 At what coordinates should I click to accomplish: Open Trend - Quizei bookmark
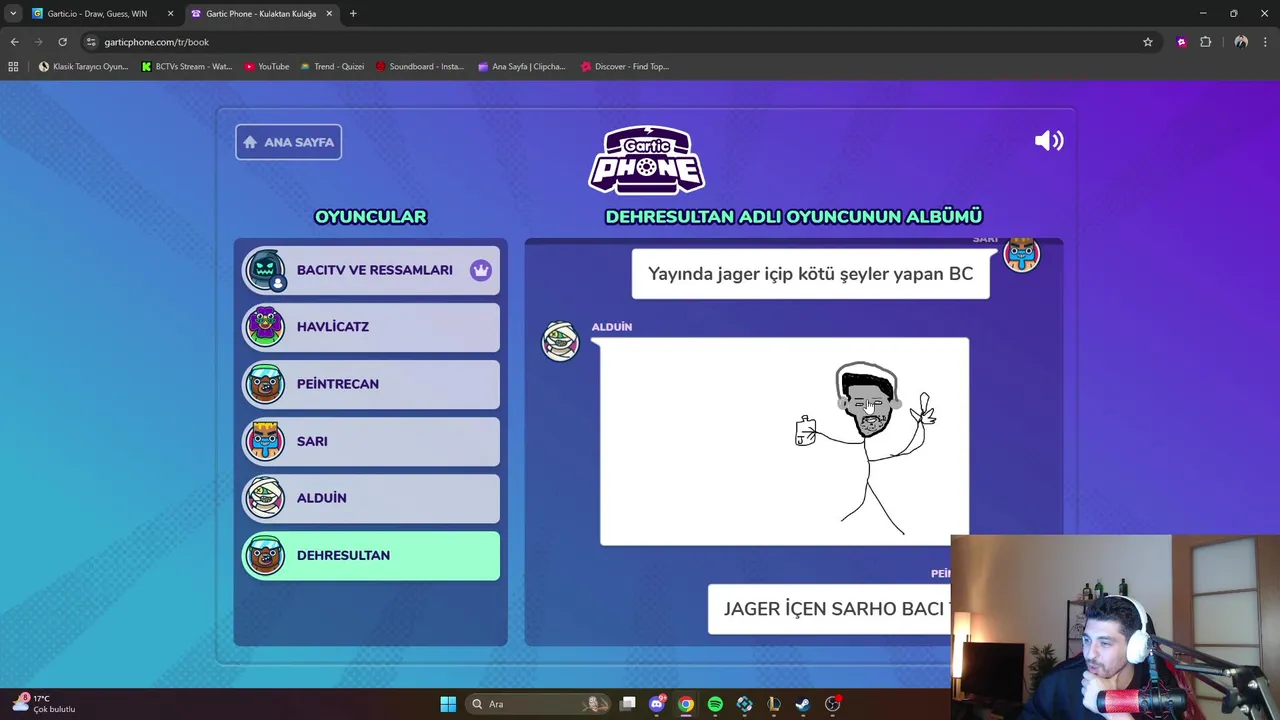pos(332,67)
